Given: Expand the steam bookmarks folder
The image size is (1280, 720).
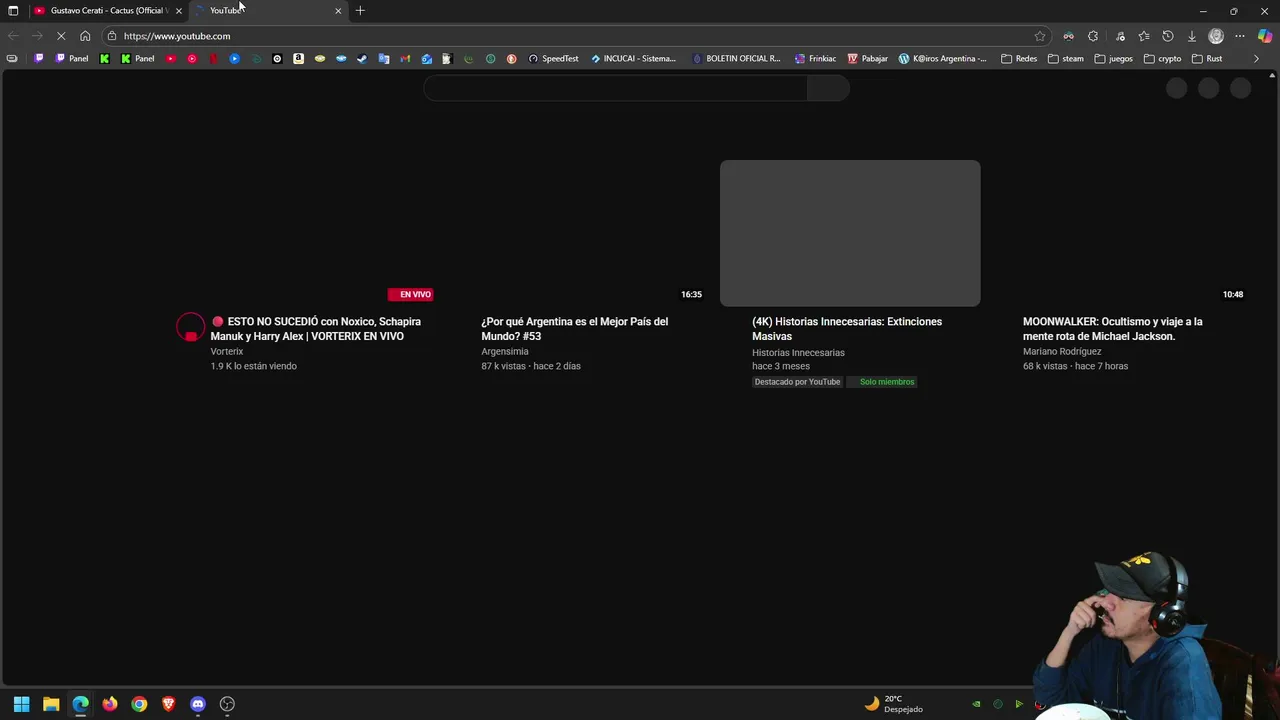Looking at the screenshot, I should pyautogui.click(x=1065, y=58).
